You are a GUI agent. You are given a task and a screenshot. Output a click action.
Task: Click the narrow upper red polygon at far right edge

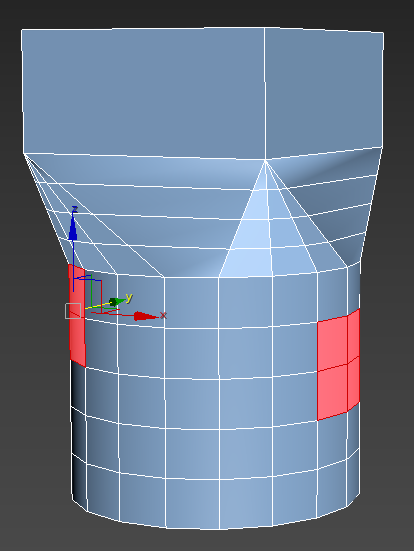point(354,336)
